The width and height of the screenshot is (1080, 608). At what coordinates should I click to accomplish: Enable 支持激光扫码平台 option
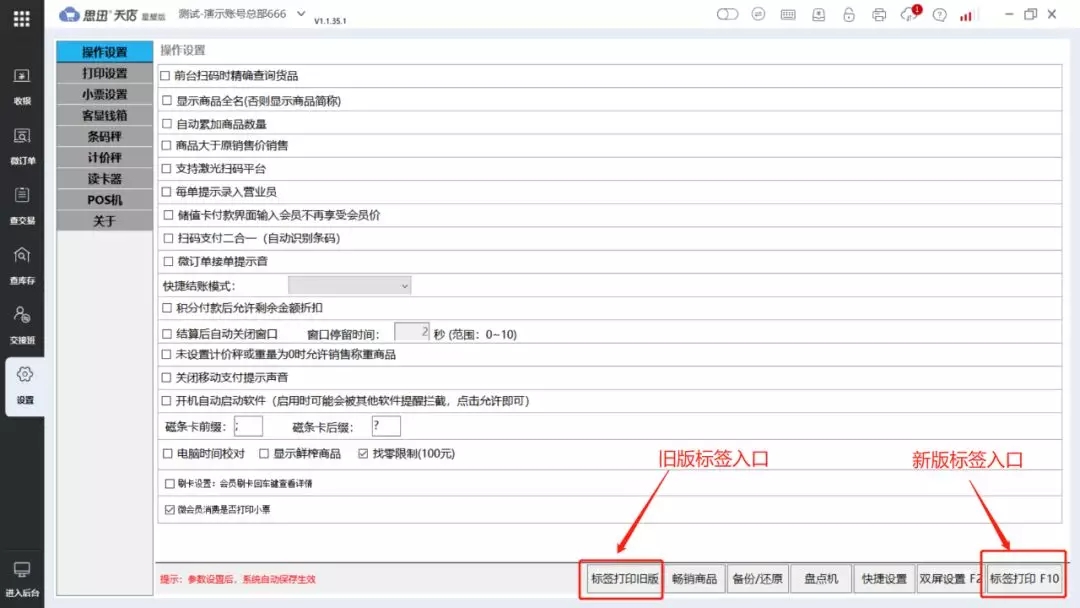tap(165, 169)
